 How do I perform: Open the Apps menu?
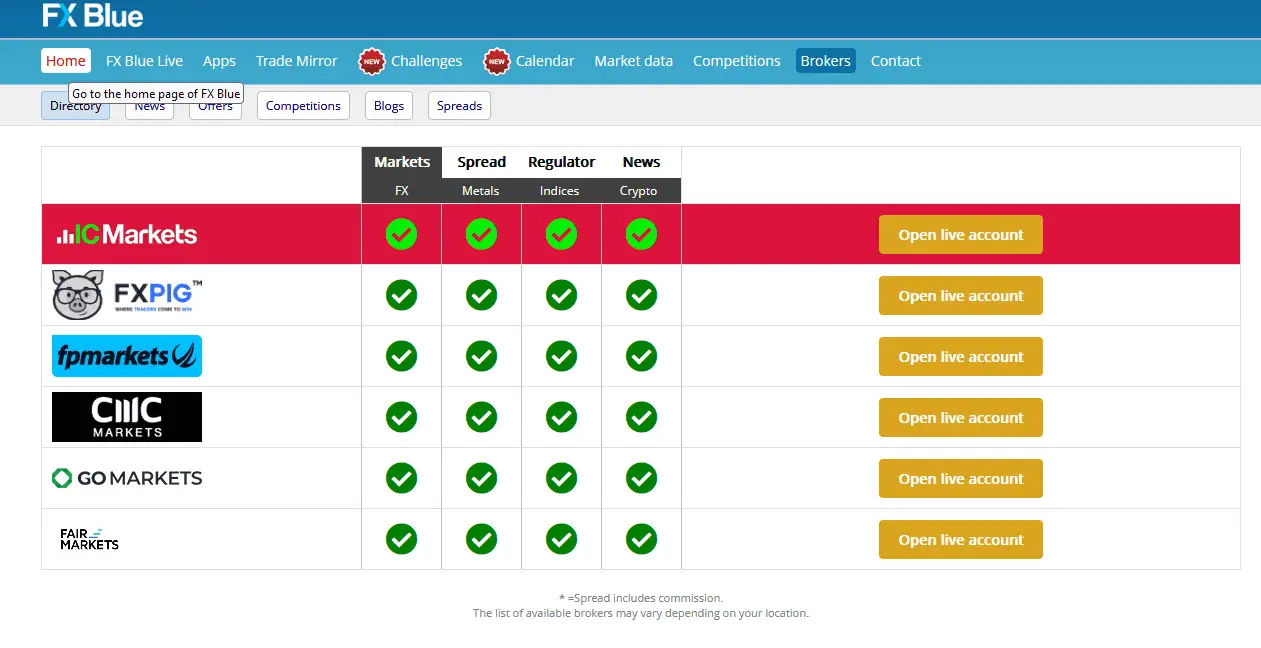tap(219, 61)
